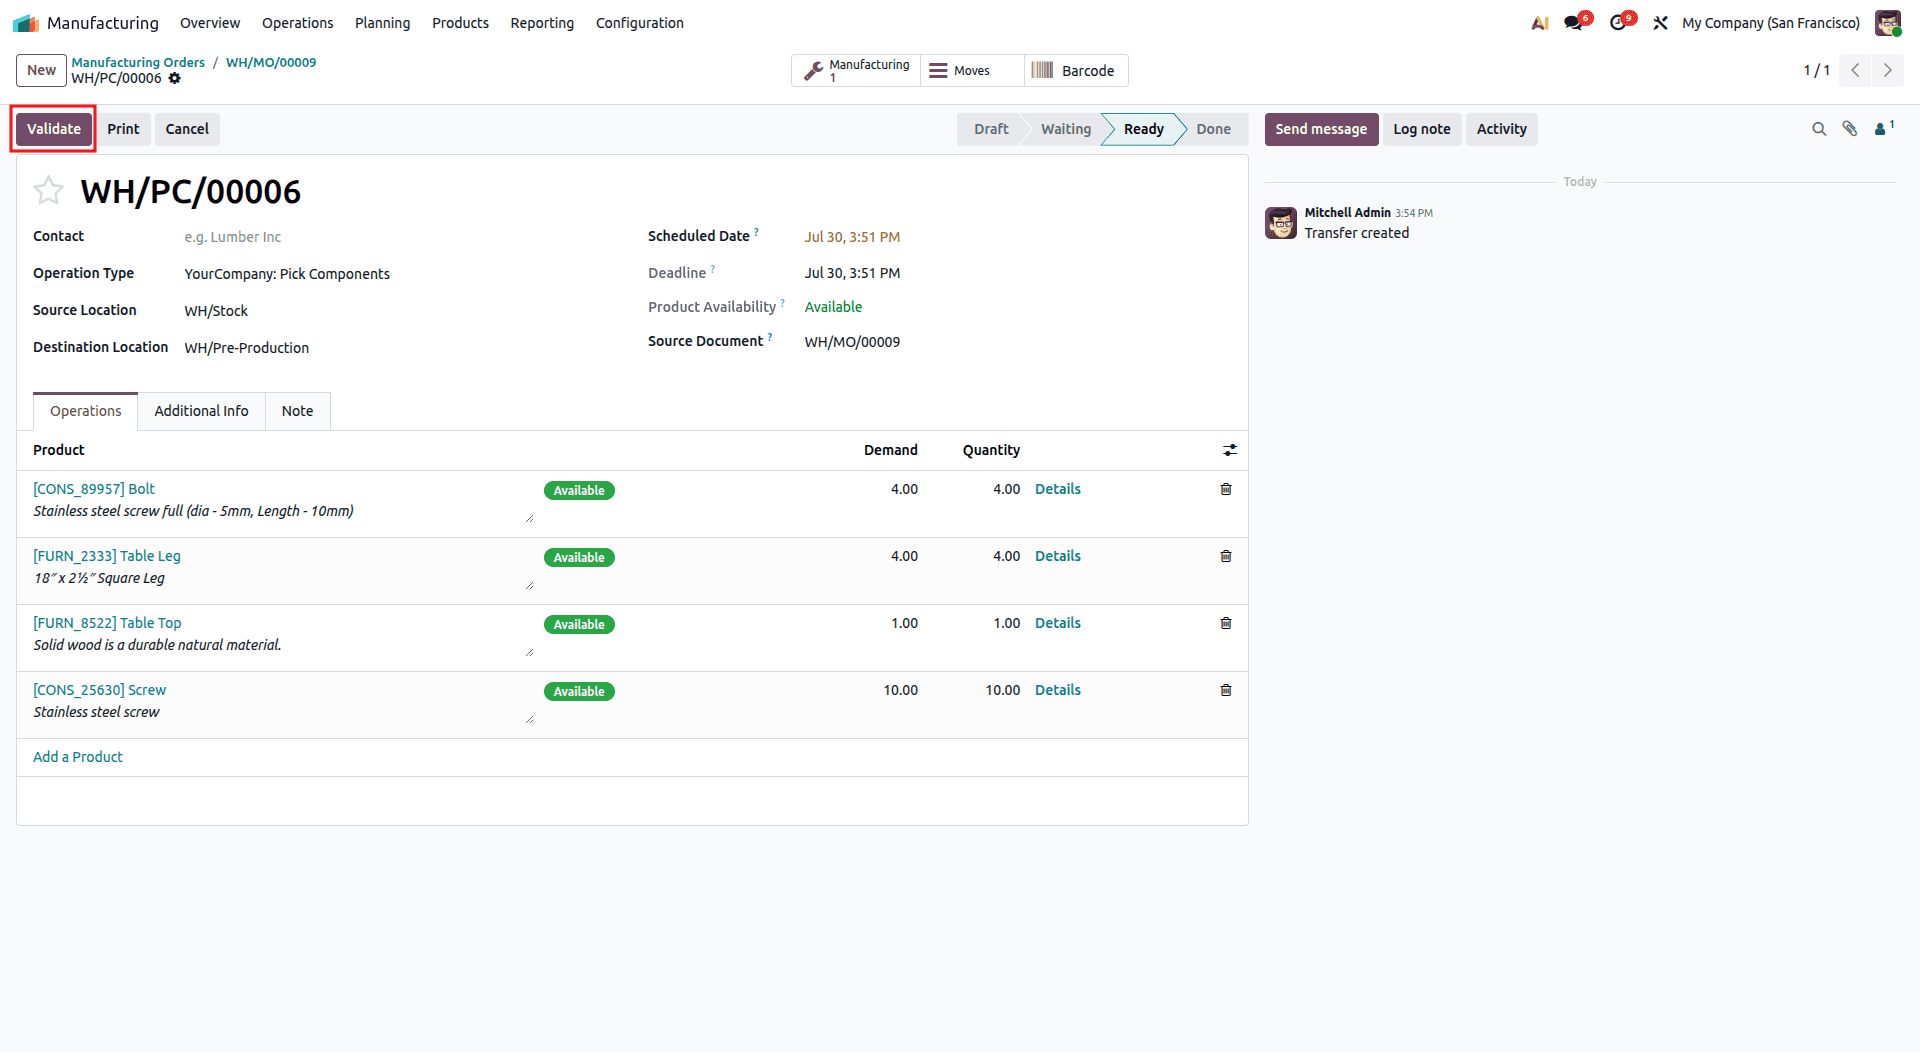Click the Contact input field
Image resolution: width=1920 pixels, height=1052 pixels.
tap(400, 237)
